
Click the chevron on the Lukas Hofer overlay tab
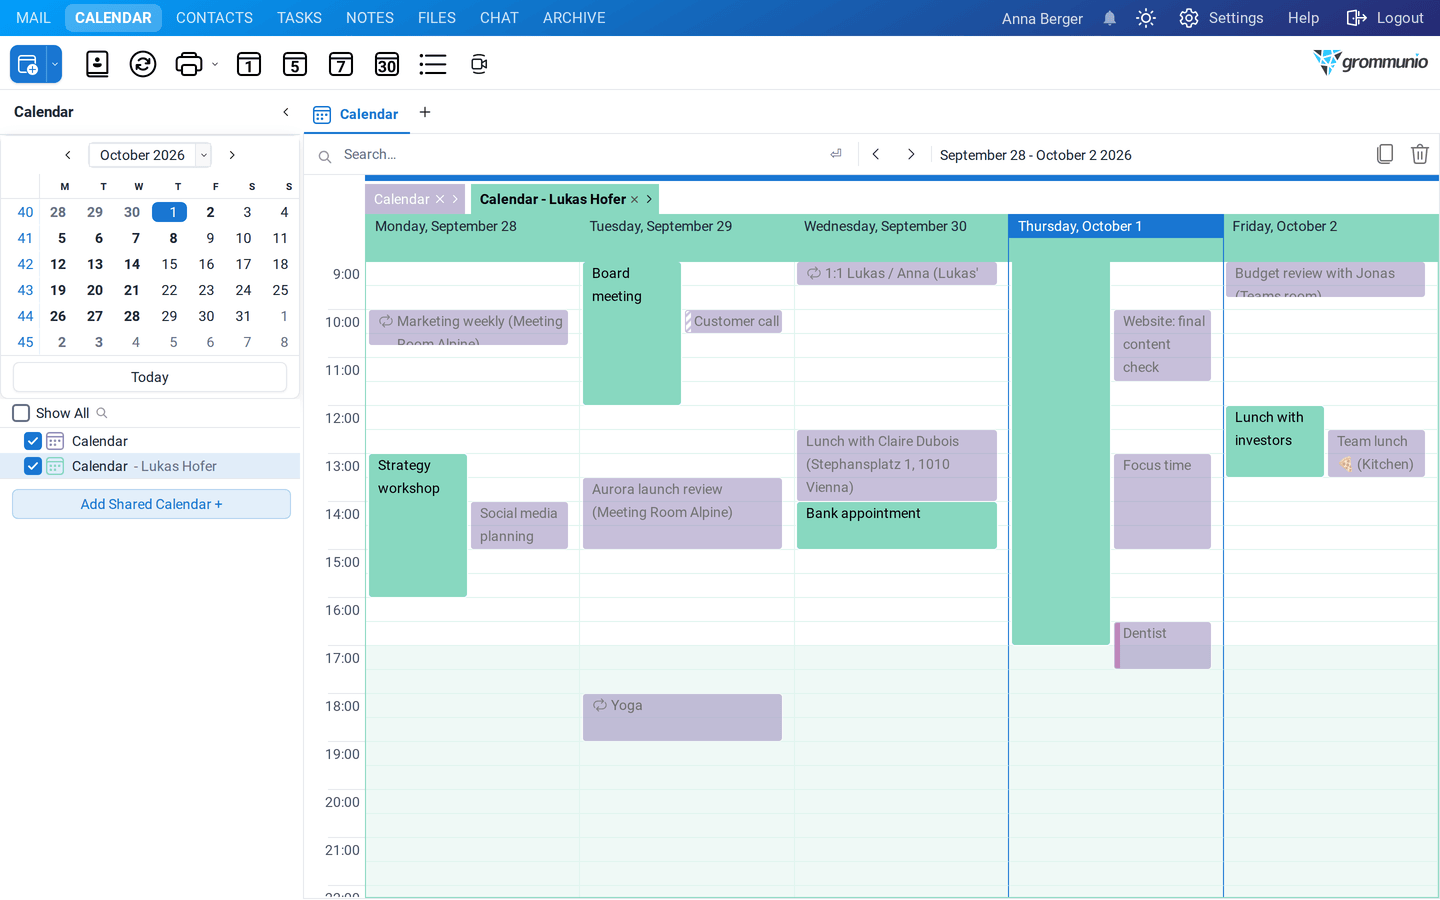(649, 199)
